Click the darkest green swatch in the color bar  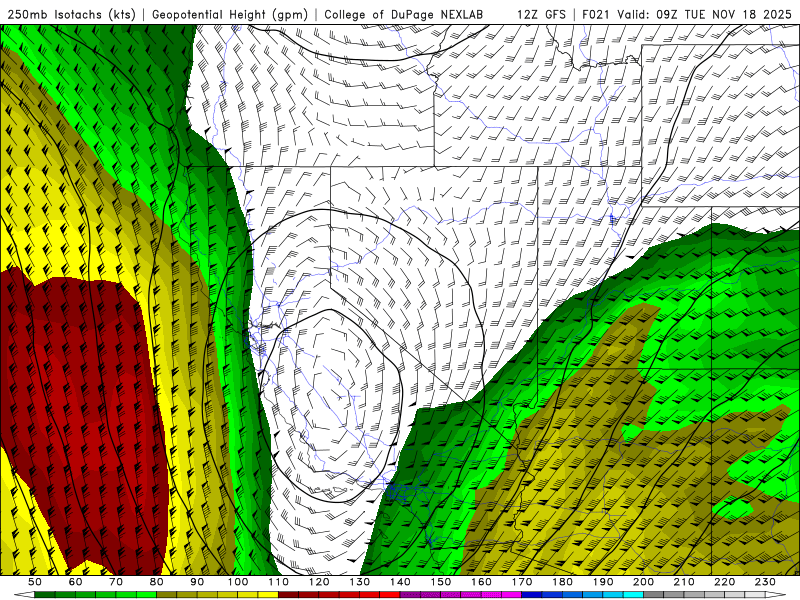pos(45,595)
